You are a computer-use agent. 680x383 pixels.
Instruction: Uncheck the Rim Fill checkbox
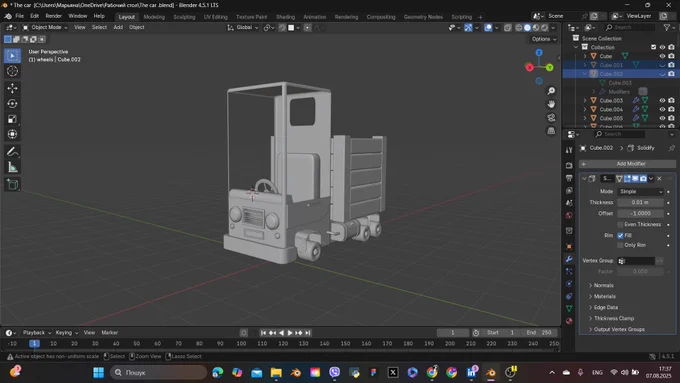pos(620,236)
